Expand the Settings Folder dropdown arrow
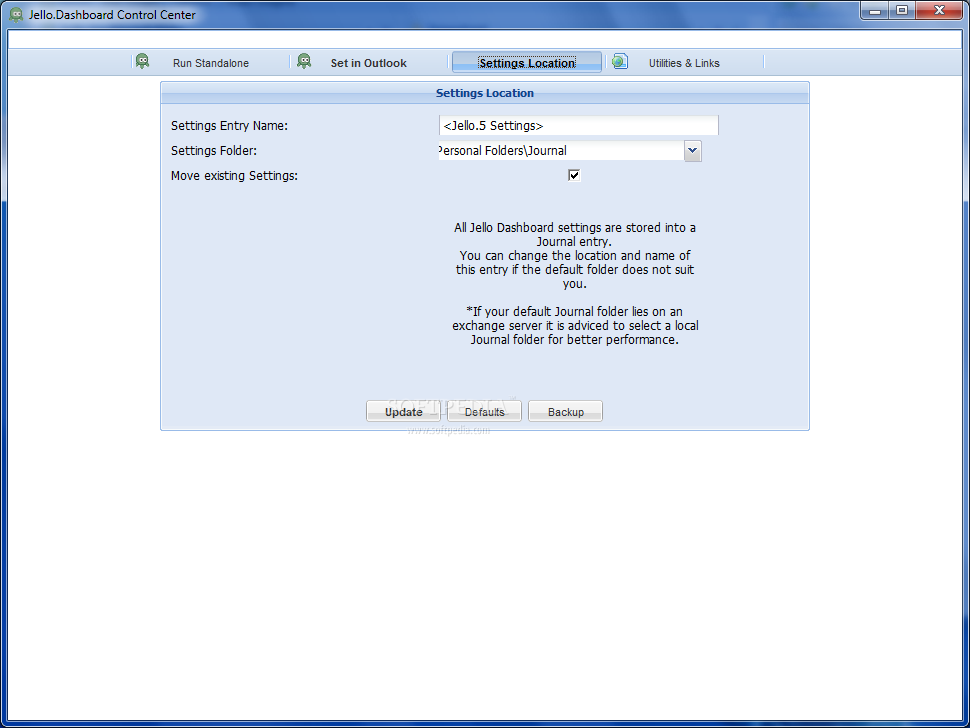Image resolution: width=970 pixels, height=728 pixels. tap(693, 151)
